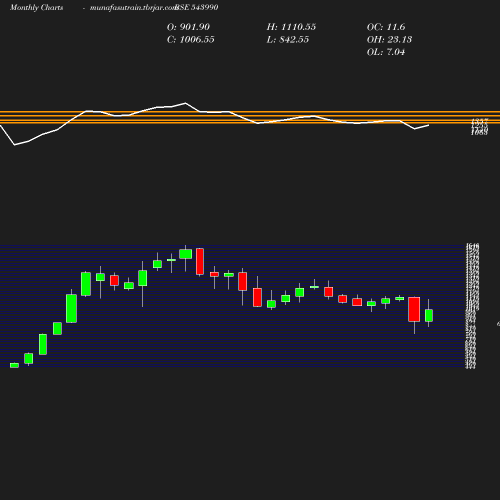The image size is (500, 500).
Task: Click the peak of the white indicator line
Action: pos(186,103)
